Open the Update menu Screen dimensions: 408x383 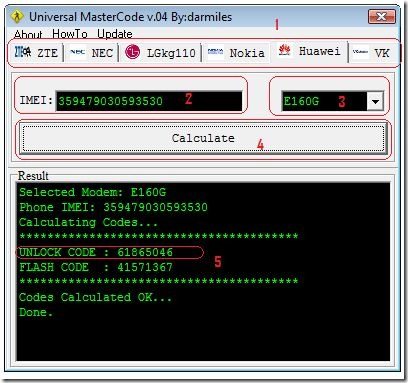pyautogui.click(x=115, y=34)
